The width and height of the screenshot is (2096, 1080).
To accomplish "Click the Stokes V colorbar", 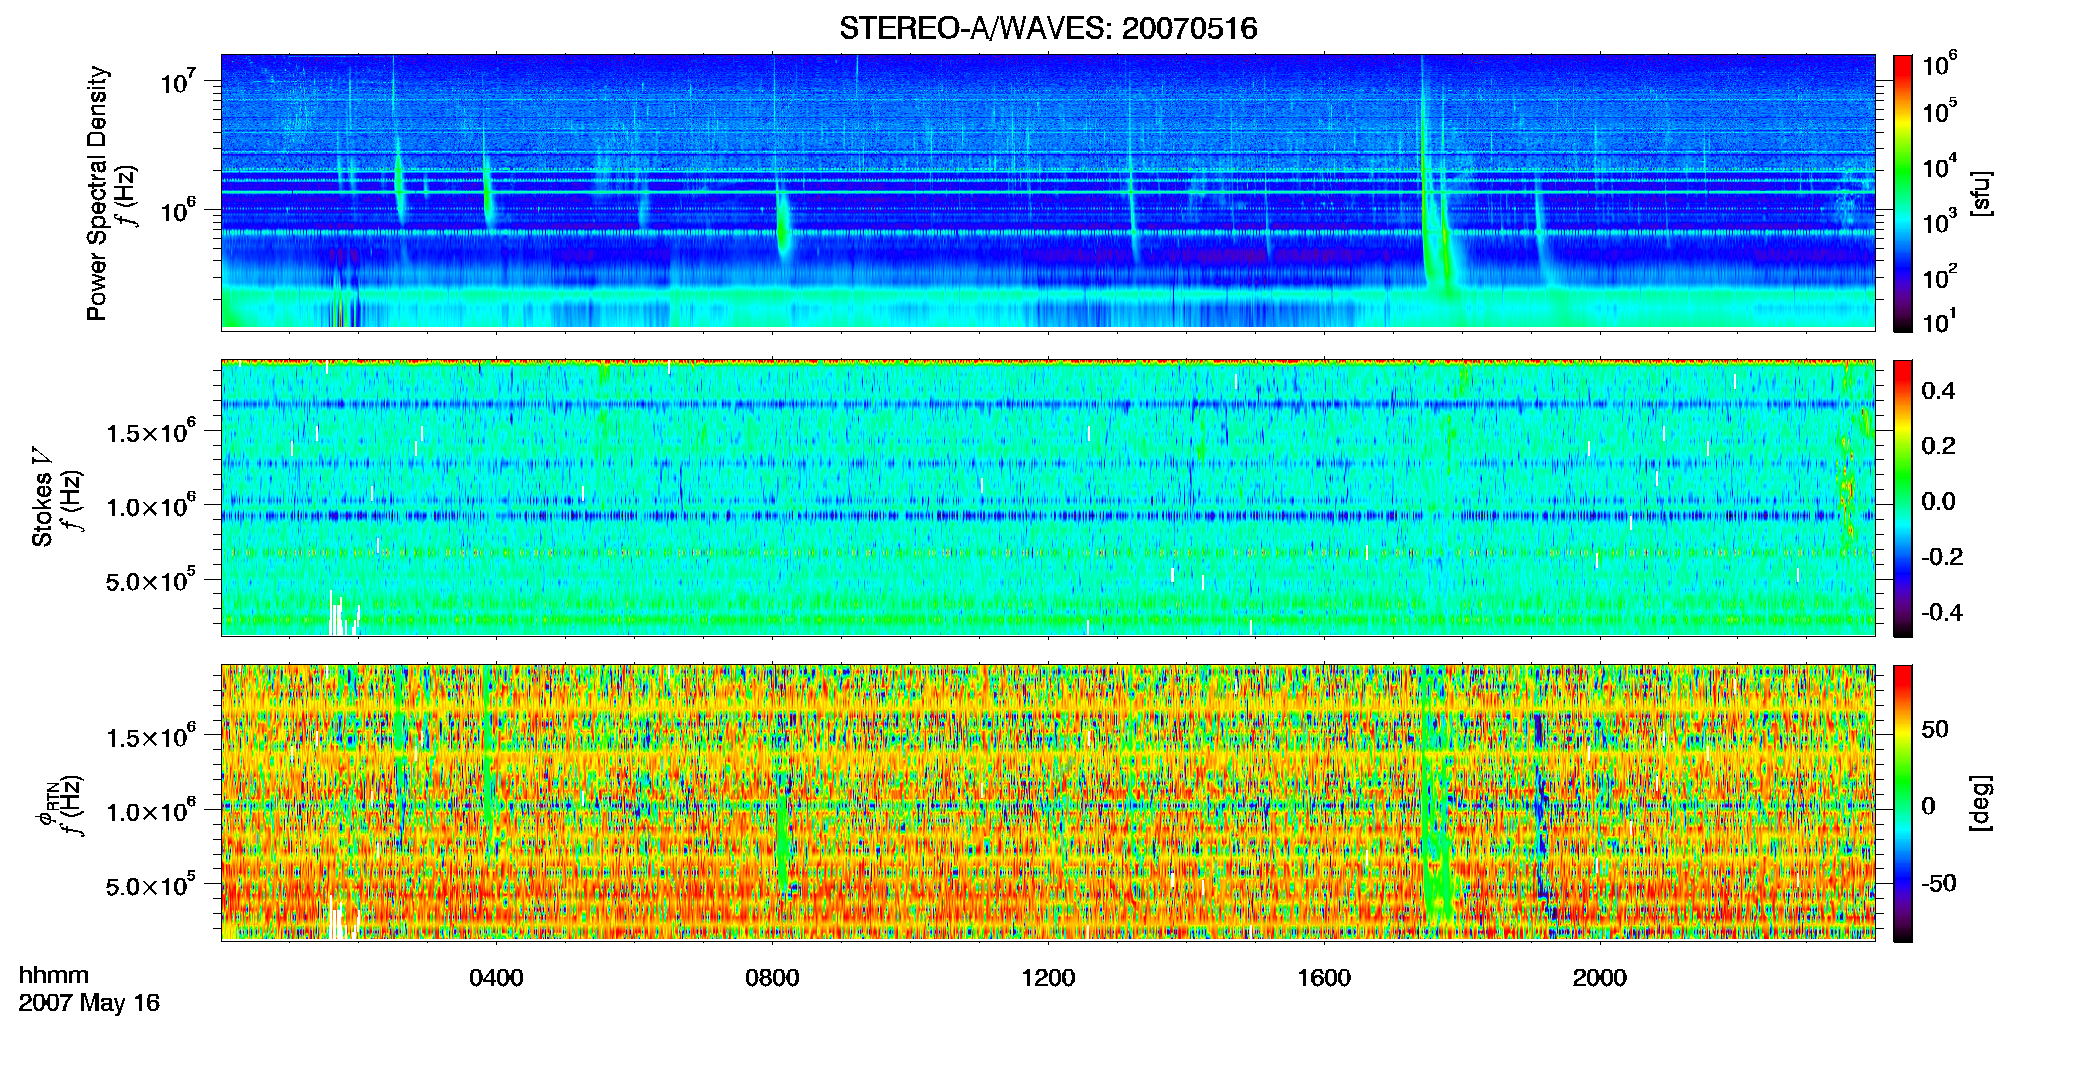I will [1903, 498].
